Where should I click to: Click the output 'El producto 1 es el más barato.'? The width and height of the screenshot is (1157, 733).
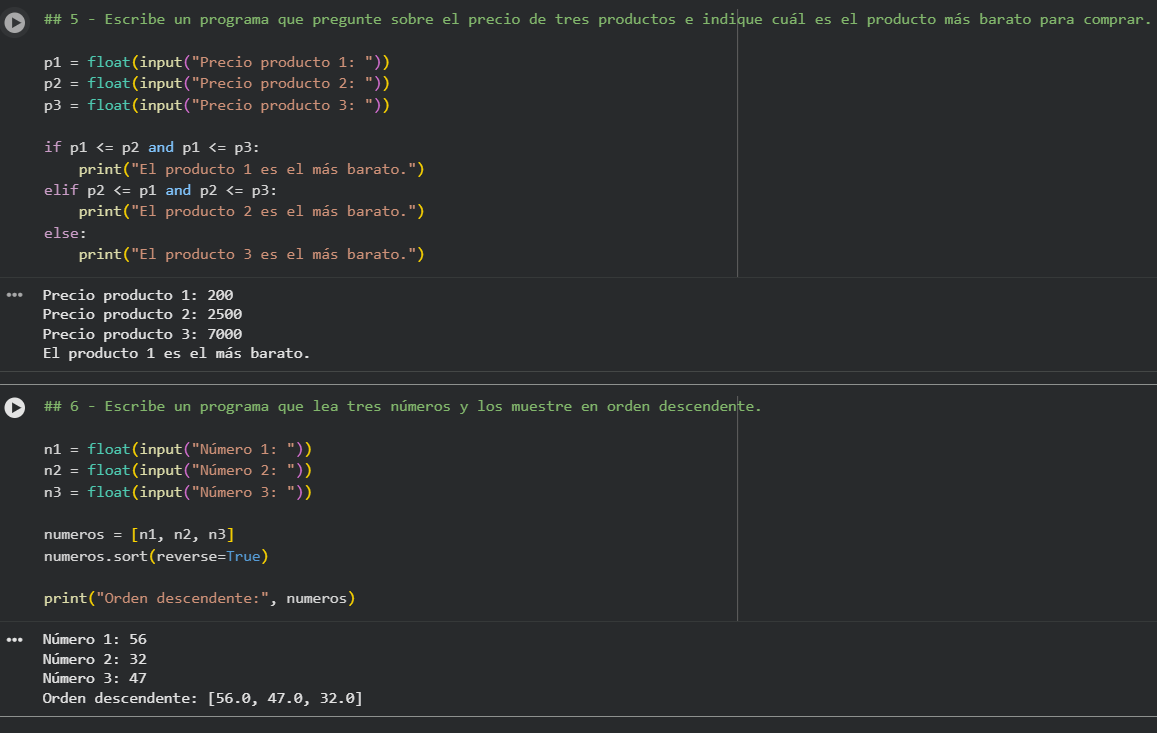pyautogui.click(x=176, y=353)
